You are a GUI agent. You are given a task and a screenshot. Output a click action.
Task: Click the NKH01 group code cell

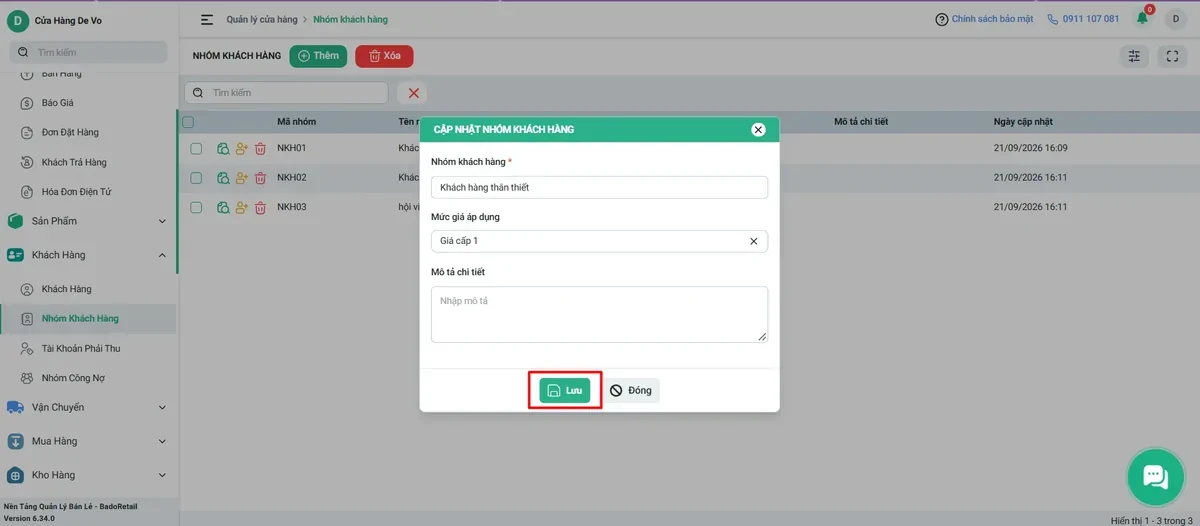point(291,149)
